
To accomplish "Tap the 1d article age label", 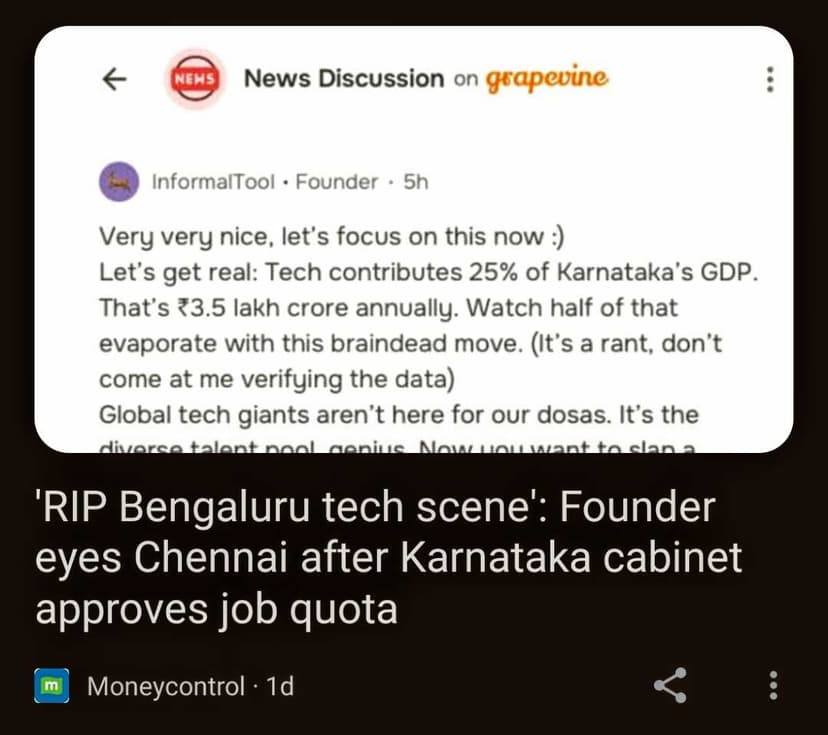I will coord(280,686).
